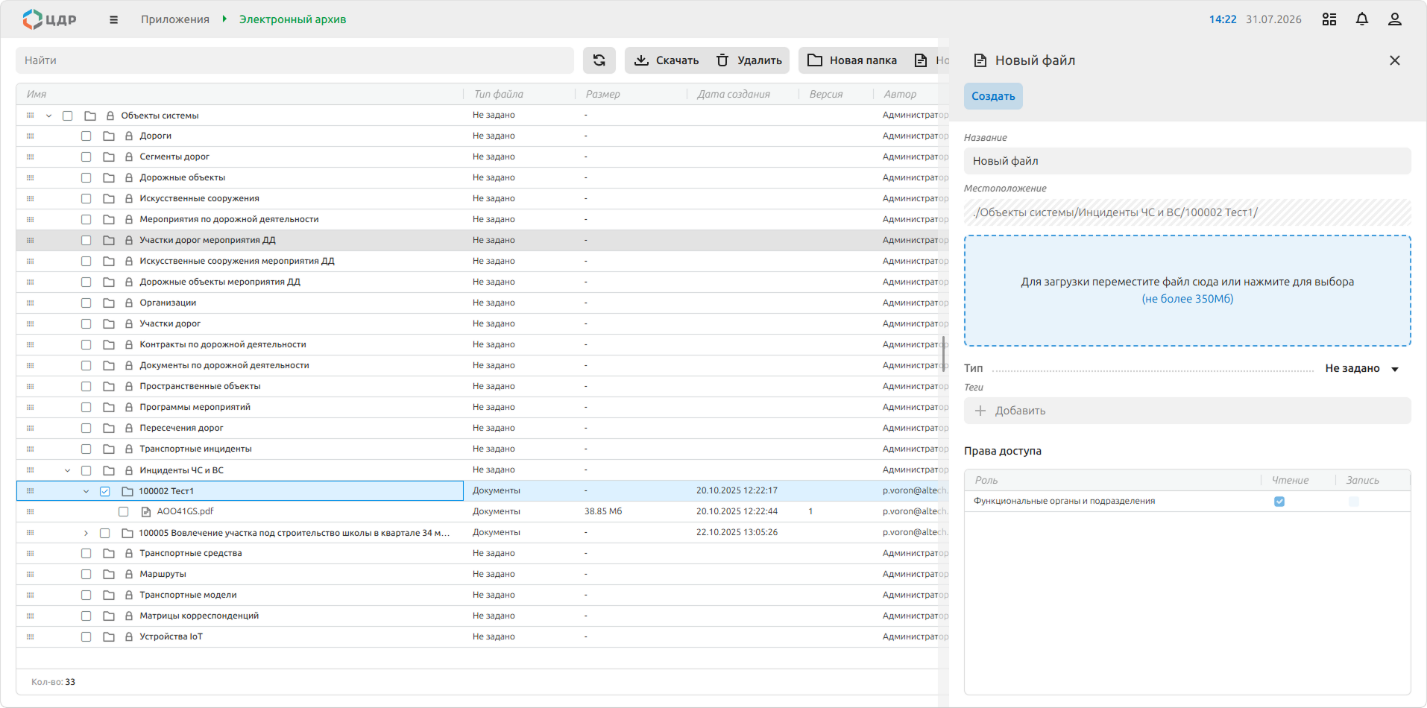1427x708 pixels.
Task: Click the file icon of AOO41GS.pdf
Action: click(145, 511)
